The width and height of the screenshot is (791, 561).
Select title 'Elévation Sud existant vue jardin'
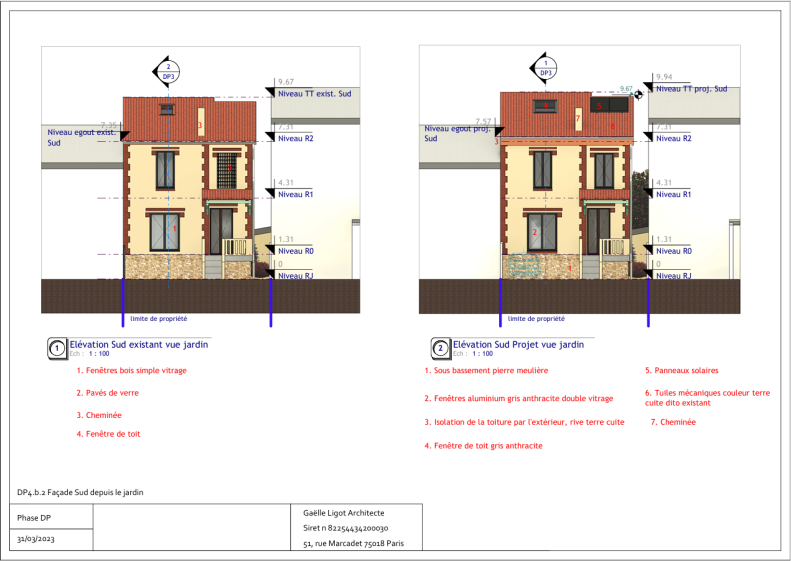(139, 345)
